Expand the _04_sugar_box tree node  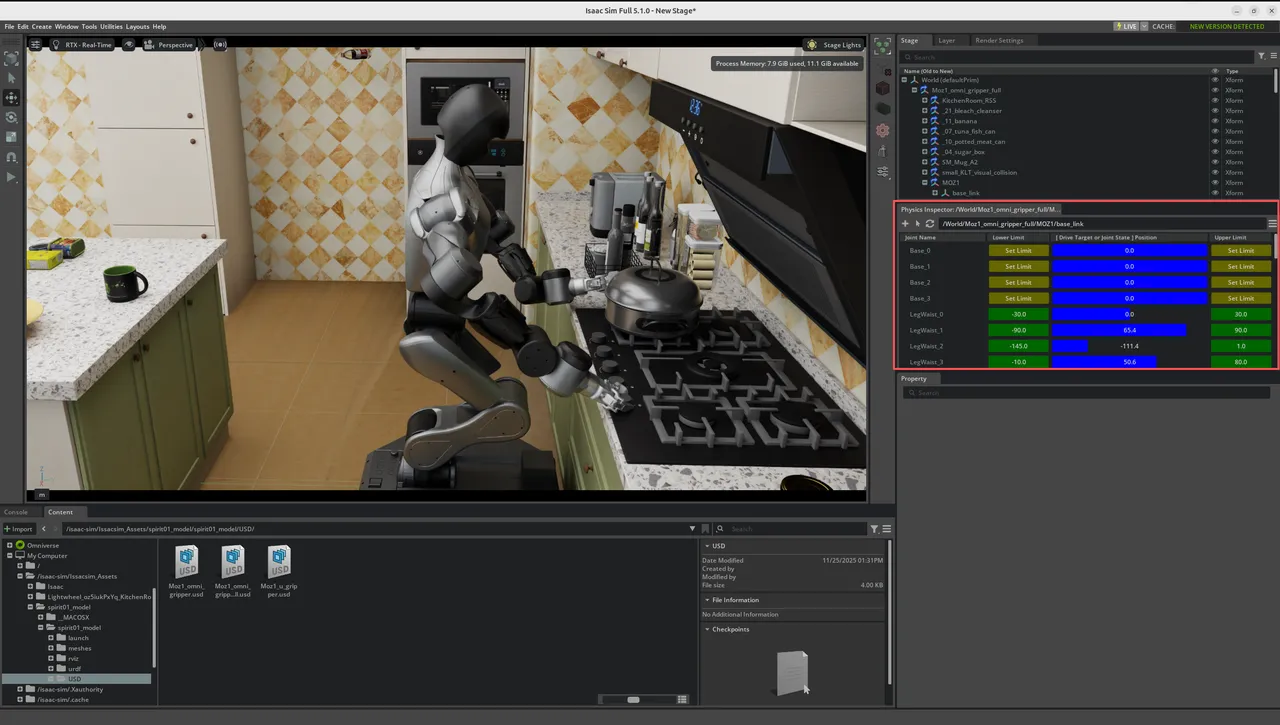(x=925, y=152)
